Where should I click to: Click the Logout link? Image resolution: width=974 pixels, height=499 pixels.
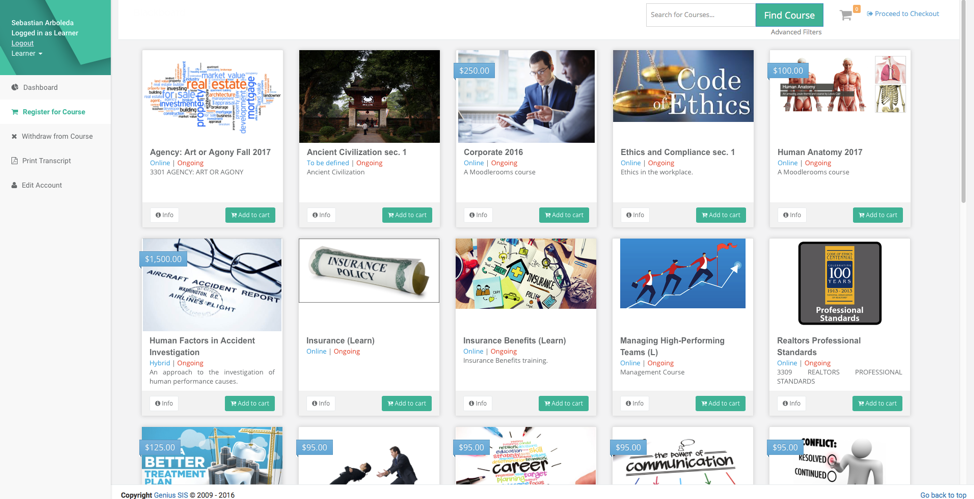click(x=22, y=43)
